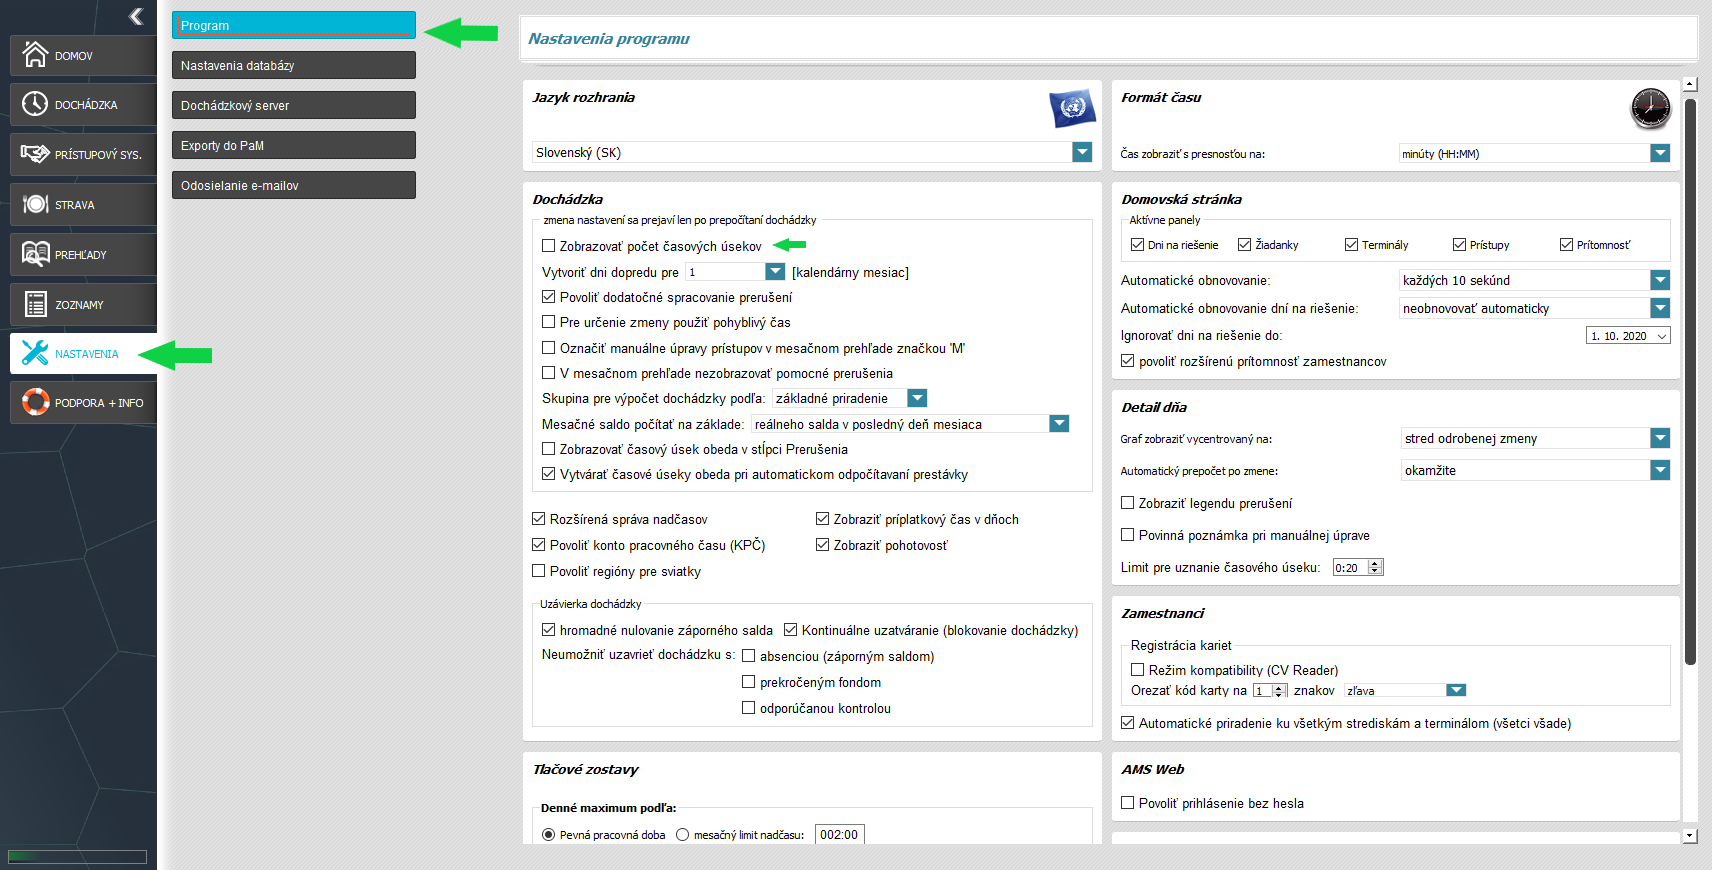Open the Dochádzka clock icon
Screen dimensions: 1712x870
point(35,104)
